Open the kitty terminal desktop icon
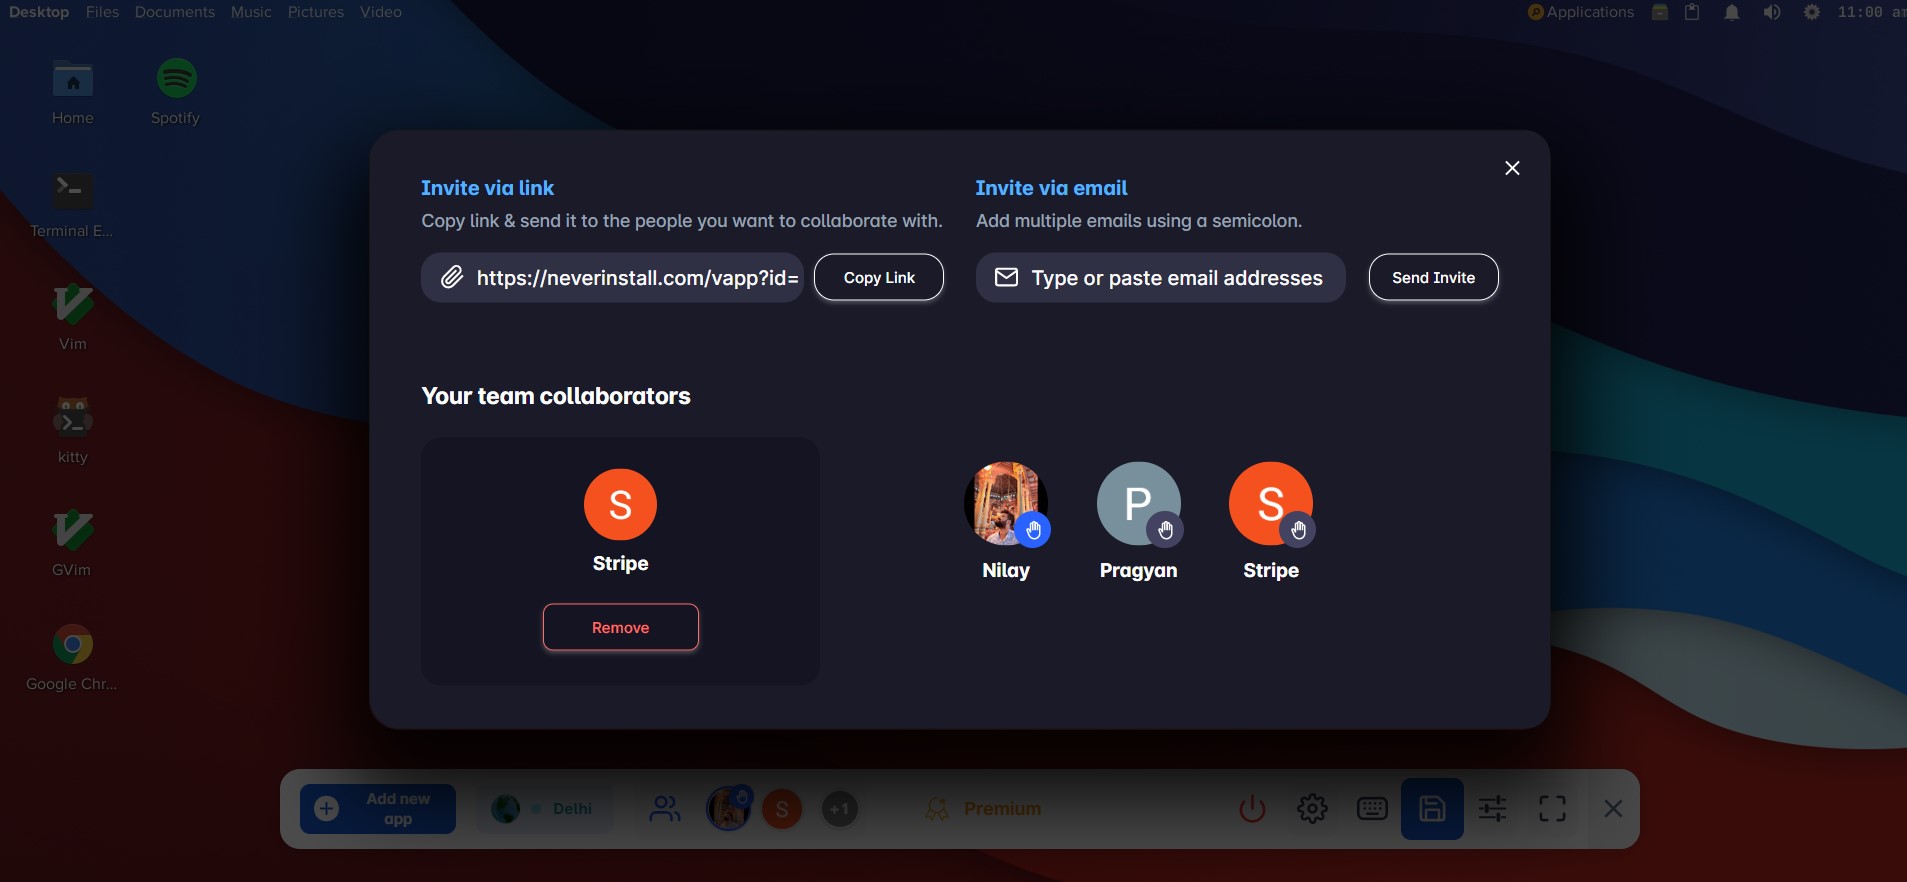 [73, 431]
